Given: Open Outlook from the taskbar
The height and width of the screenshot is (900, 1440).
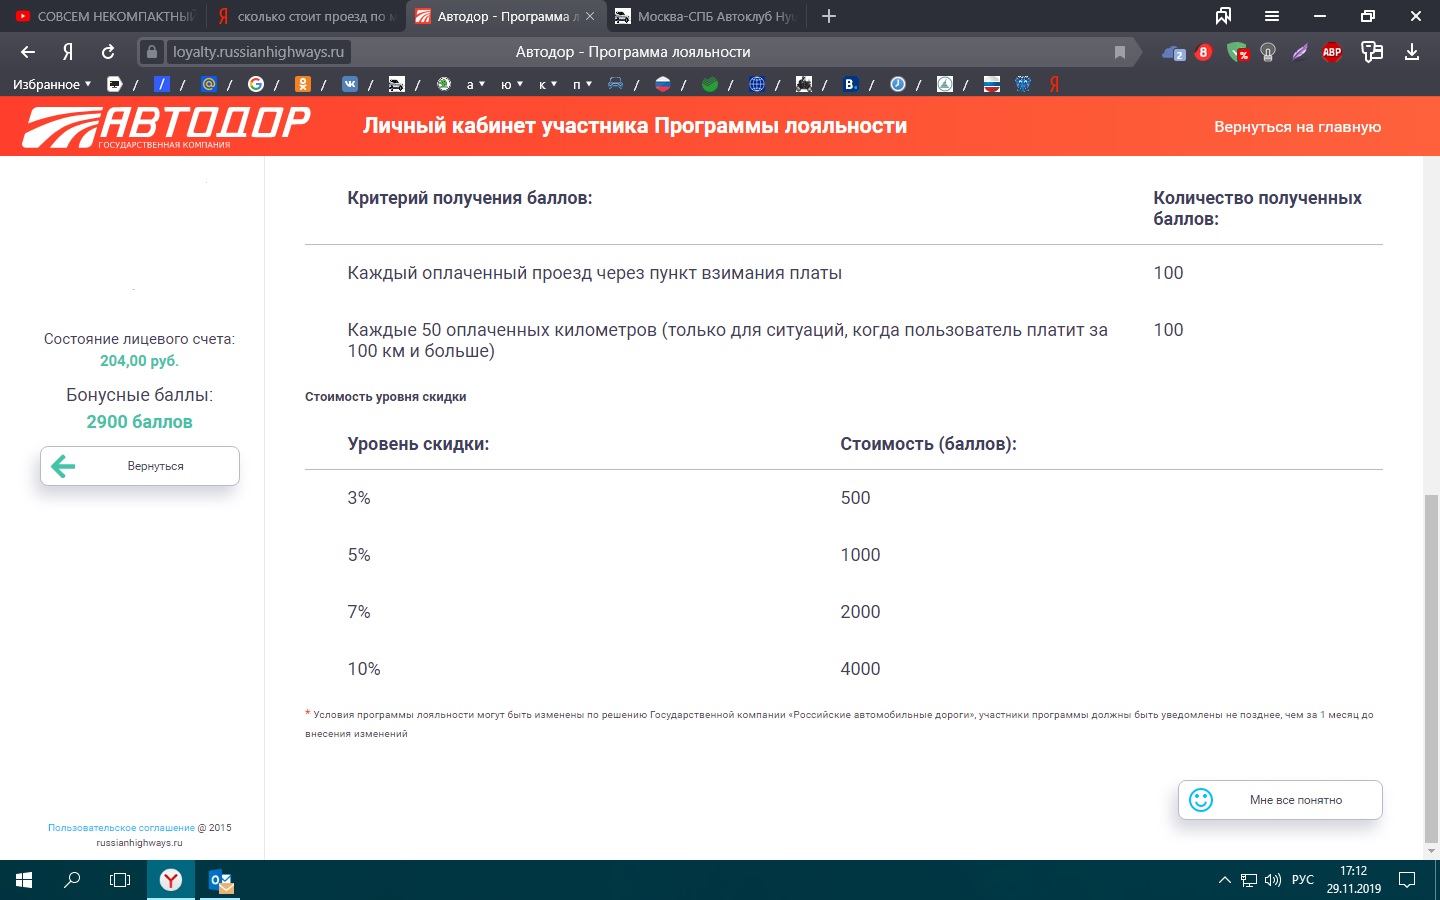Looking at the screenshot, I should [220, 880].
